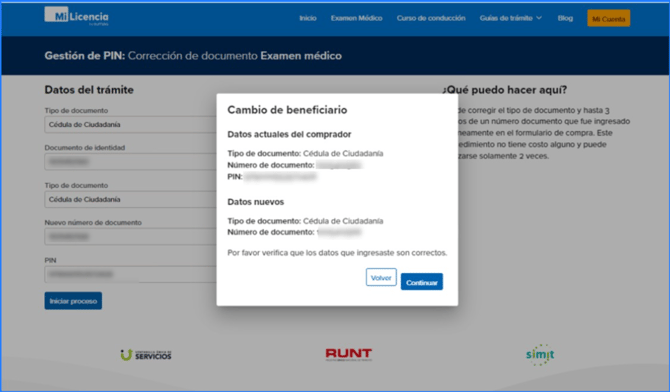Open first Tipo de documento combo box
The image size is (670, 392).
(x=130, y=124)
